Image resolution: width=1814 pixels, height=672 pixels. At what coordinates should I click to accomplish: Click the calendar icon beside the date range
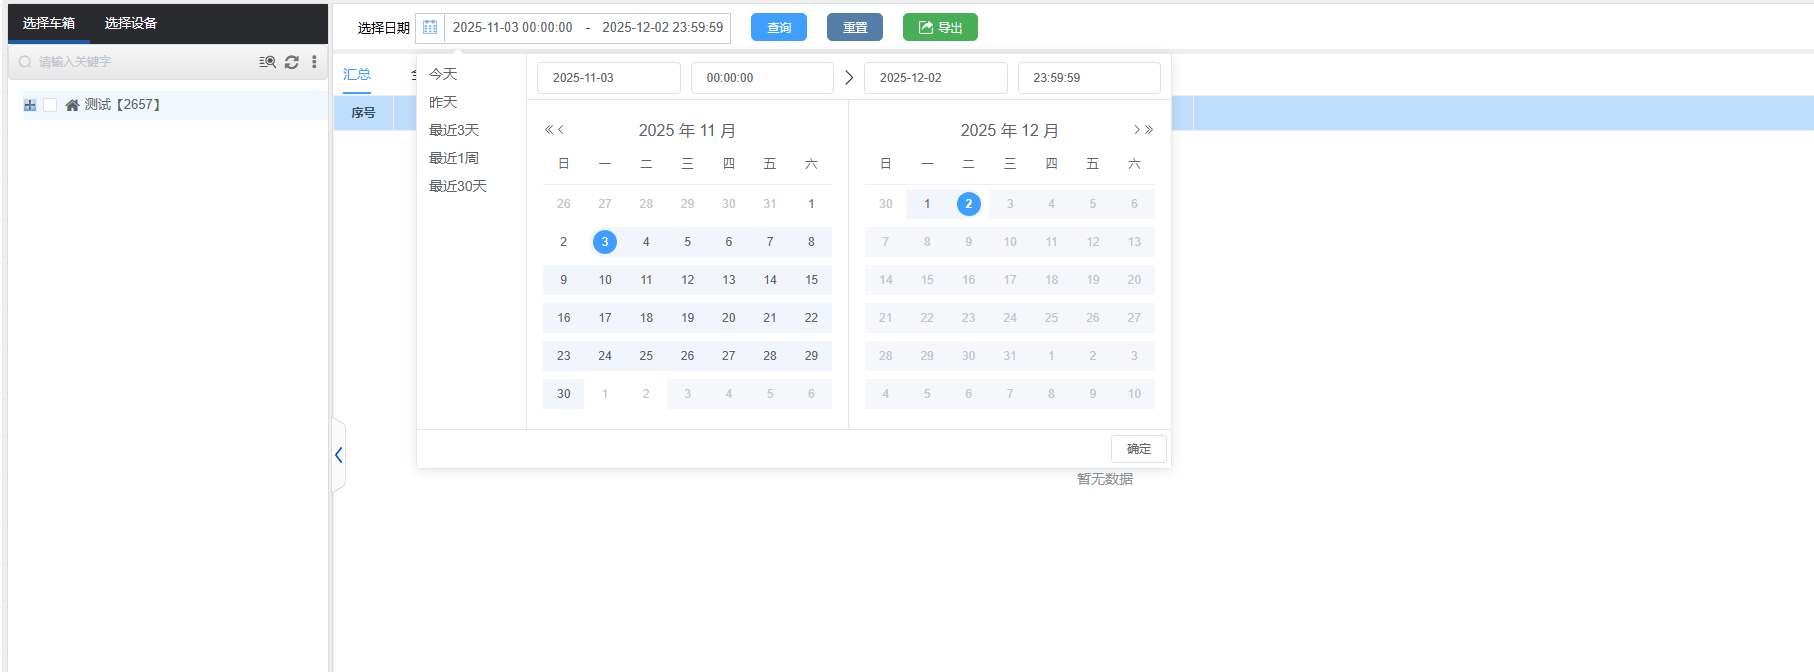(430, 28)
